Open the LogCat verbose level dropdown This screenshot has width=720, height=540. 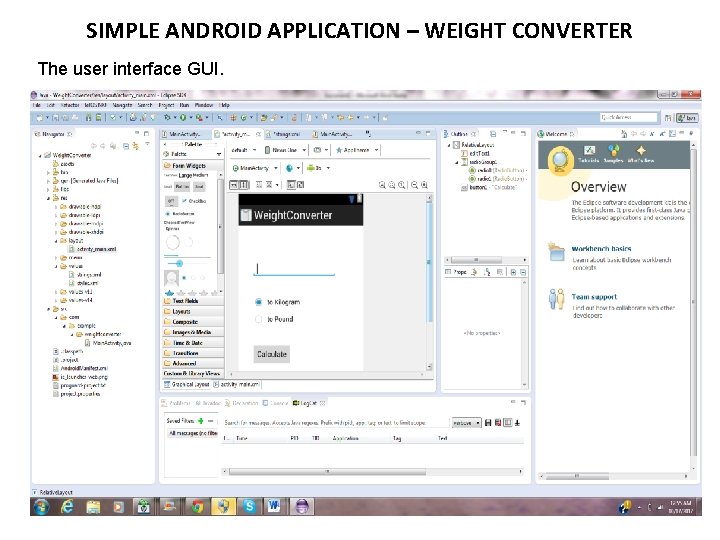[466, 423]
